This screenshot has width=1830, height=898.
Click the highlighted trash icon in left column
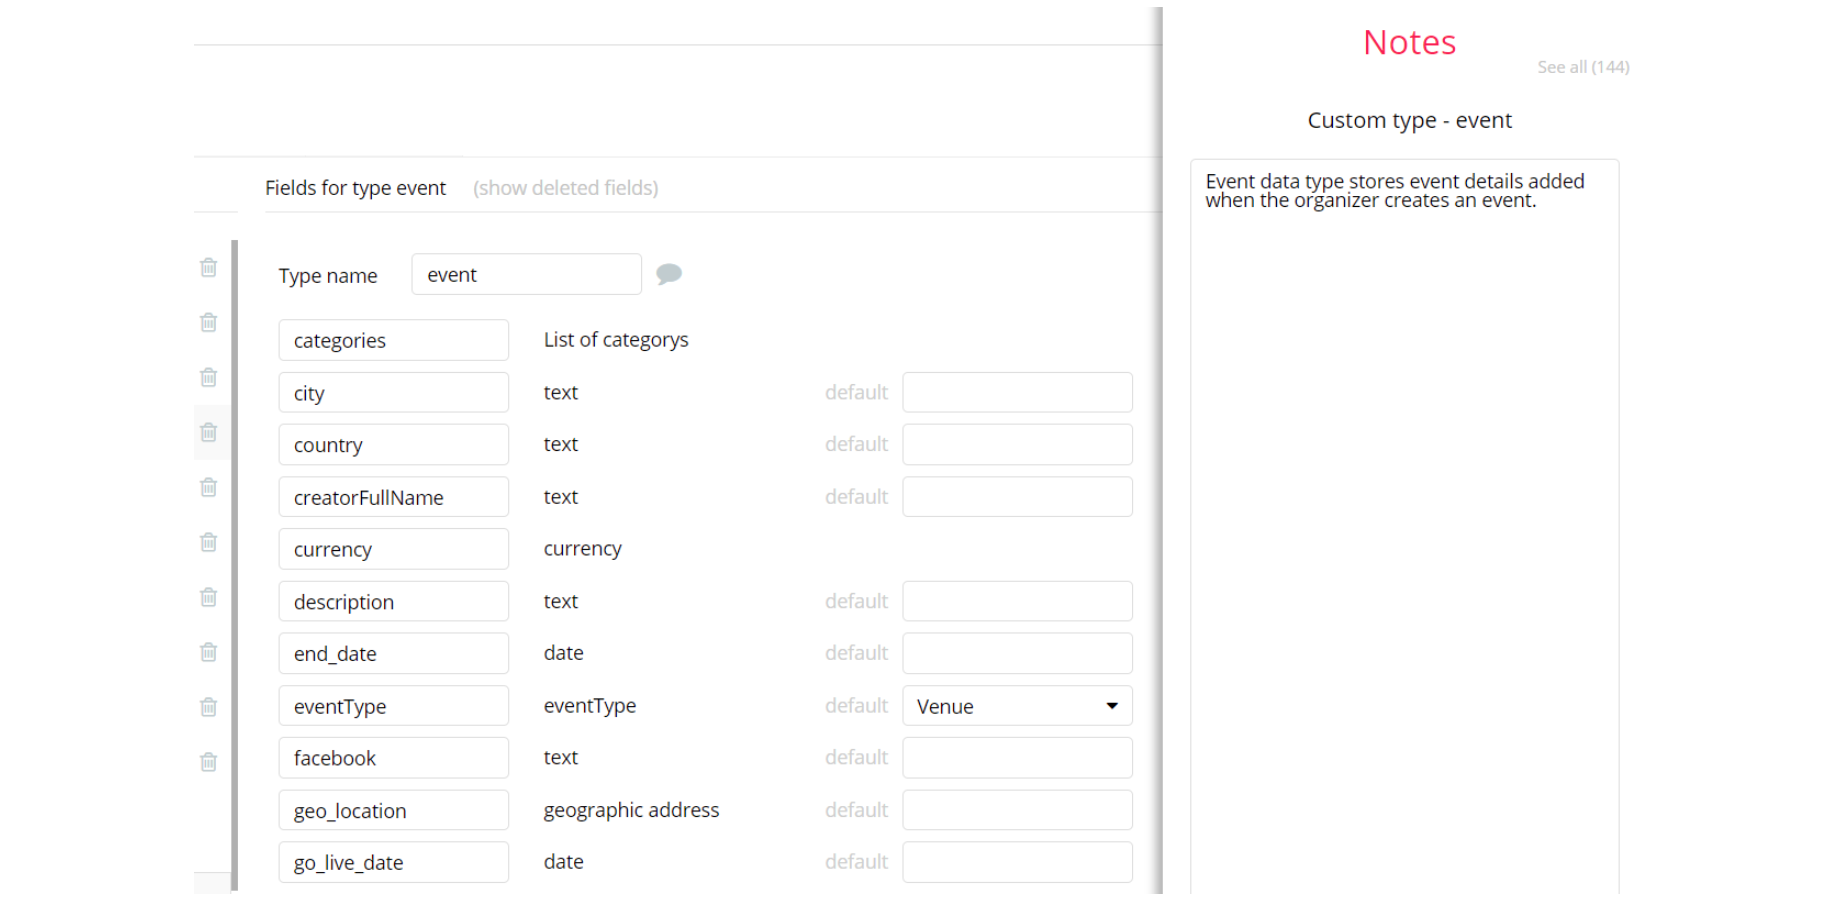208,432
